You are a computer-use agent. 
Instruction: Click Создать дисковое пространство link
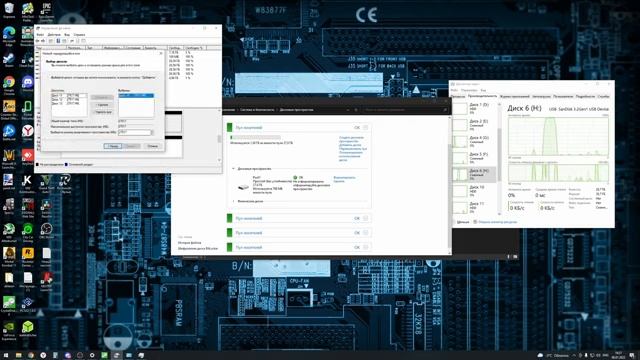coord(351,139)
